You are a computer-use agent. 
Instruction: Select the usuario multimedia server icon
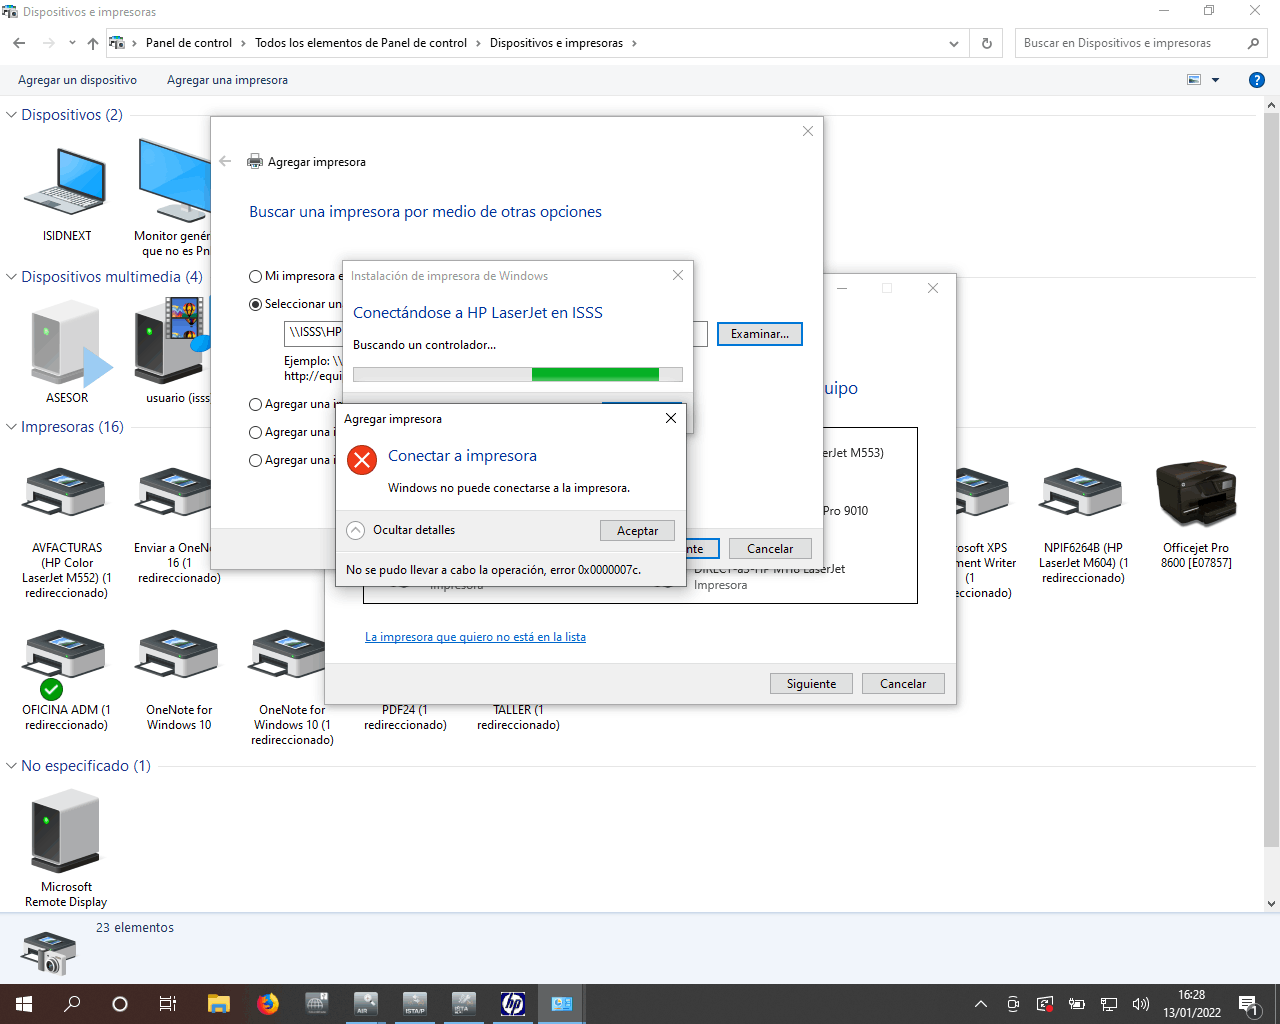click(x=172, y=340)
